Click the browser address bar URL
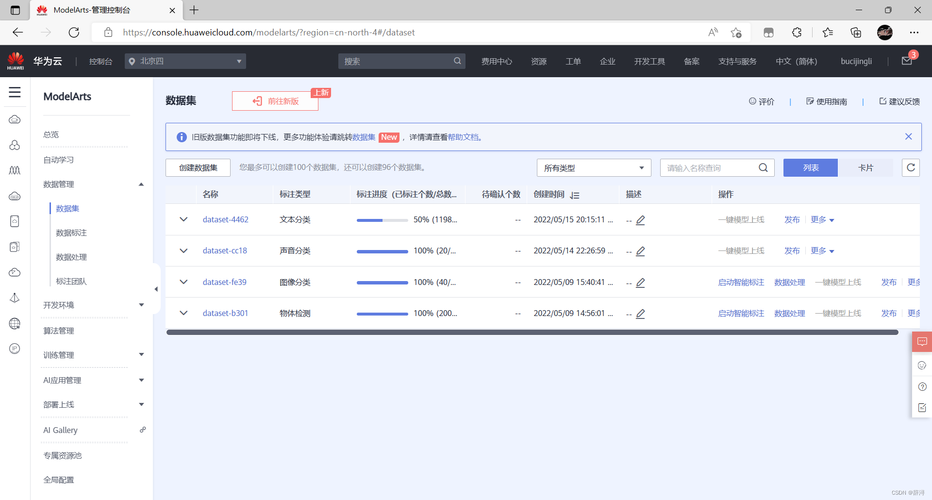The width and height of the screenshot is (932, 500). pyautogui.click(x=269, y=32)
